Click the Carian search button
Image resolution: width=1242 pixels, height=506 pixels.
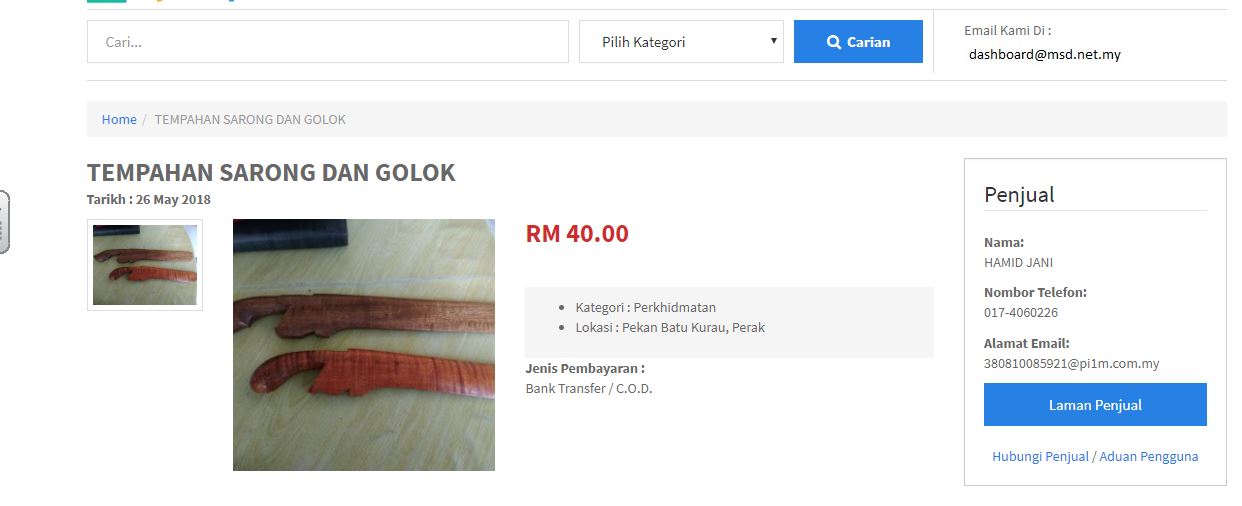(858, 42)
